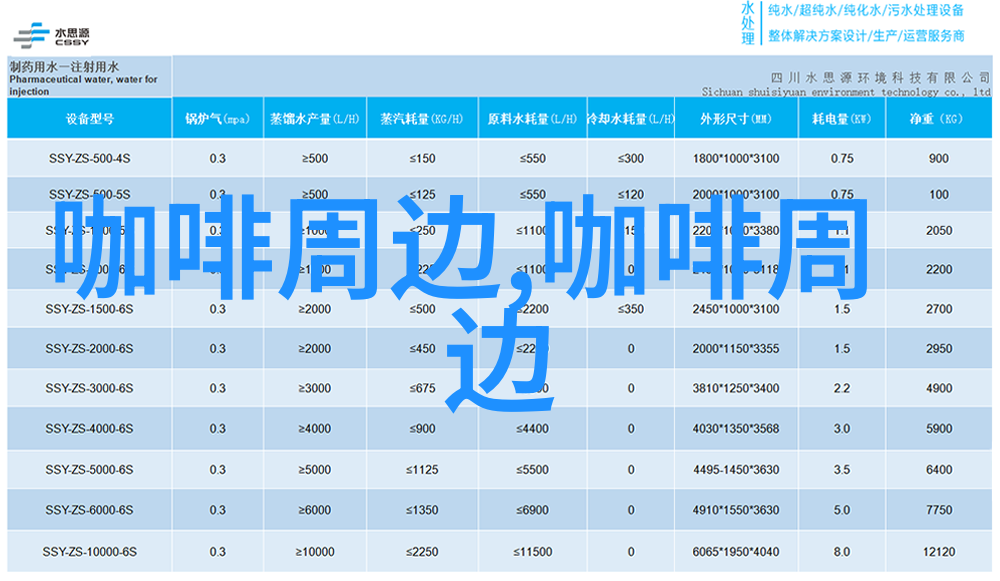Select model cell SSY-ZS-4000-6S

(x=89, y=429)
